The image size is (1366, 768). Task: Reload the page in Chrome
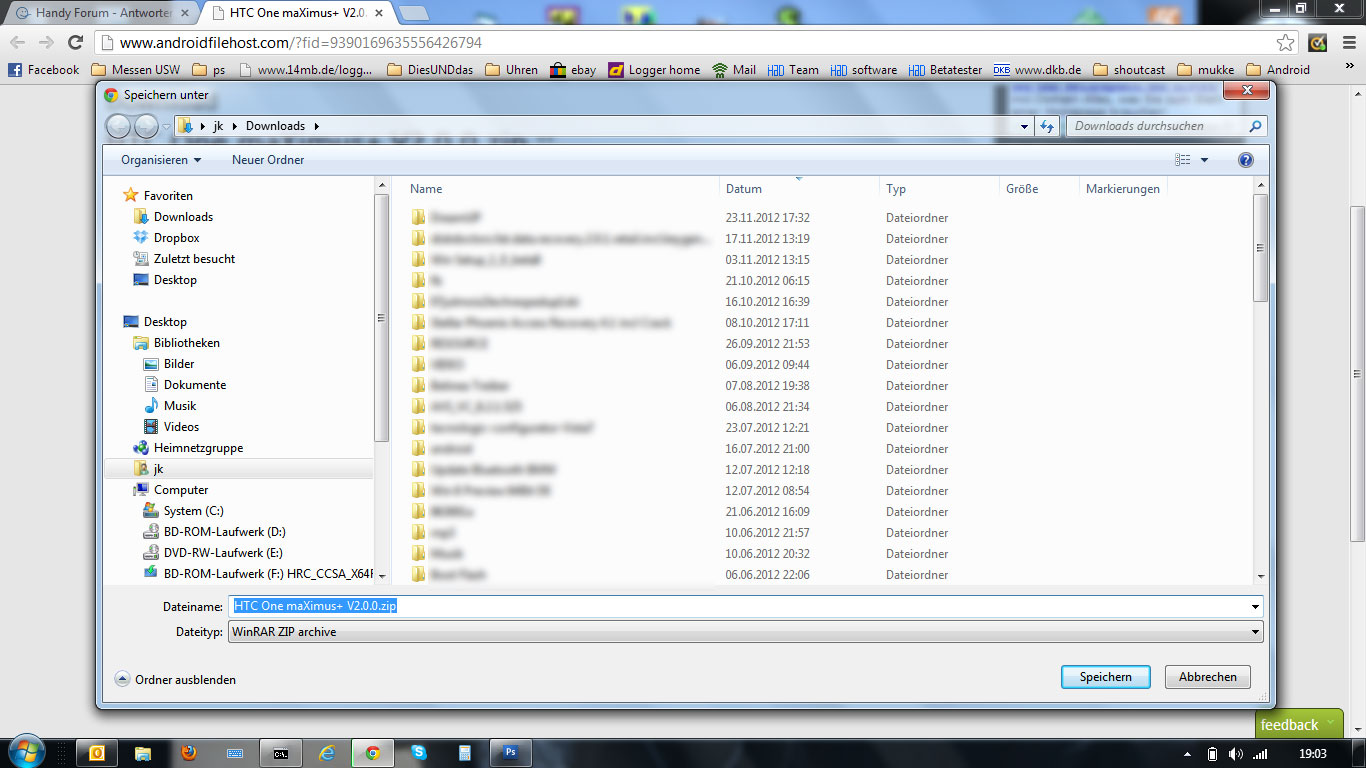75,42
